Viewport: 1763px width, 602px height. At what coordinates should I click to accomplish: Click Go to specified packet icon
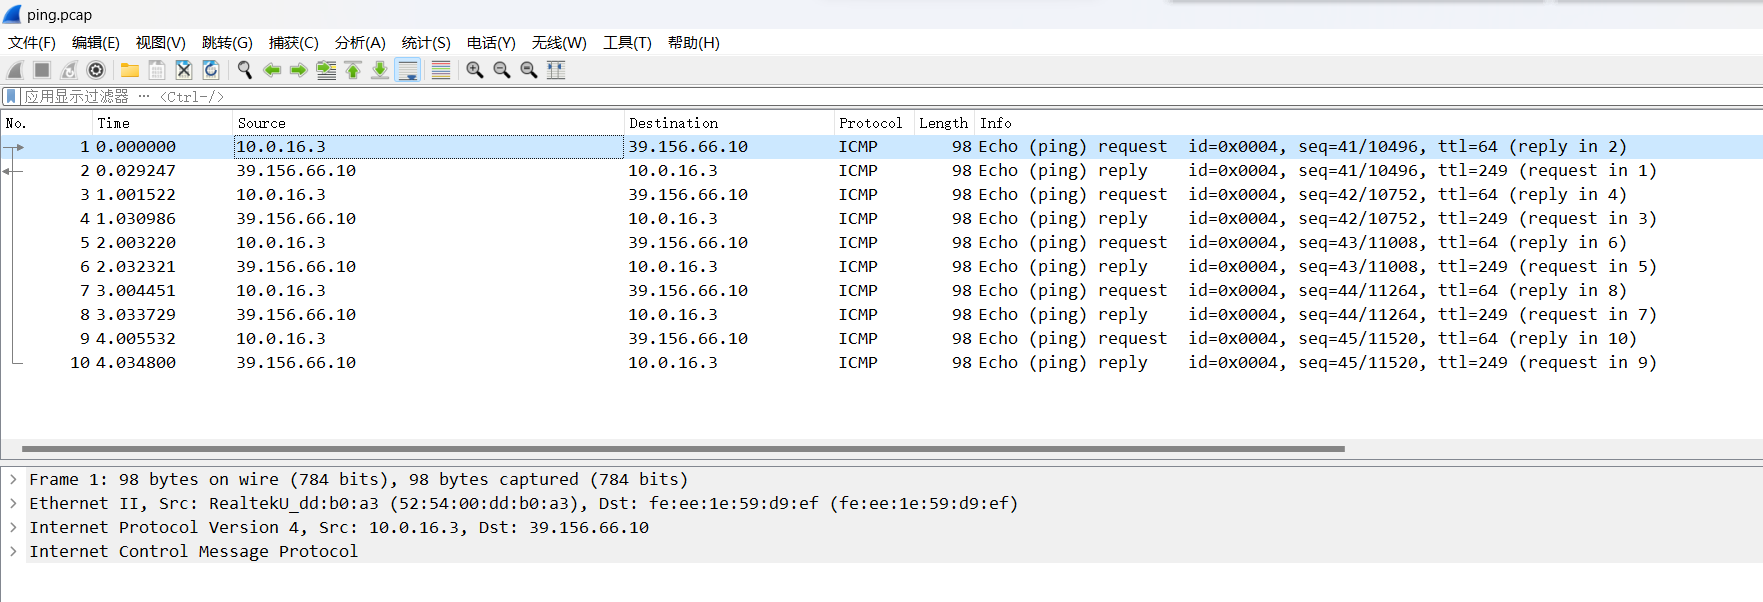point(326,70)
